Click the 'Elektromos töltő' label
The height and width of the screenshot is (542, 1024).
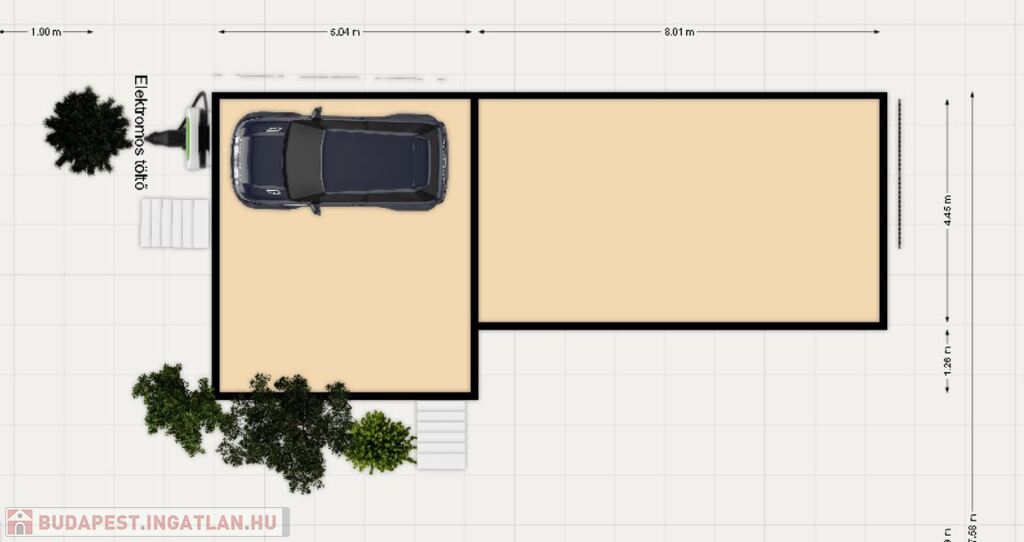(141, 133)
